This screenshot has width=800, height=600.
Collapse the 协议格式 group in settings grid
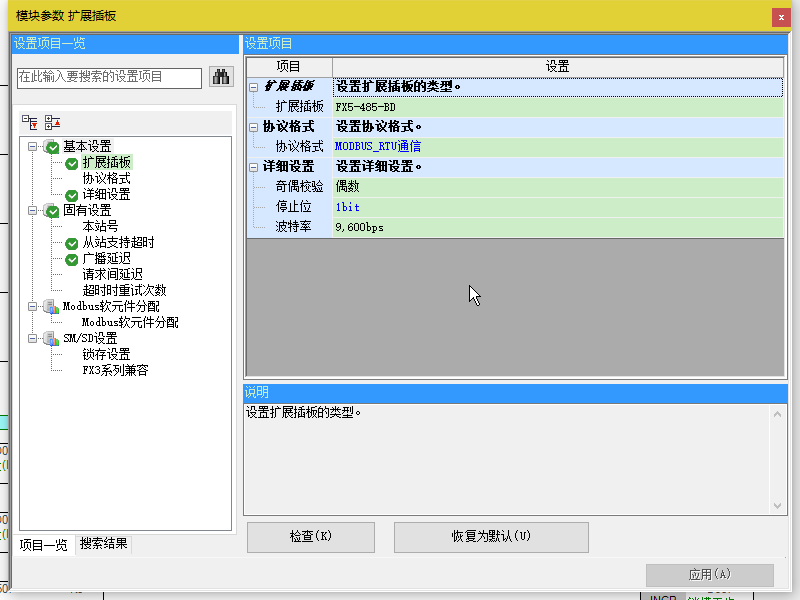click(254, 127)
